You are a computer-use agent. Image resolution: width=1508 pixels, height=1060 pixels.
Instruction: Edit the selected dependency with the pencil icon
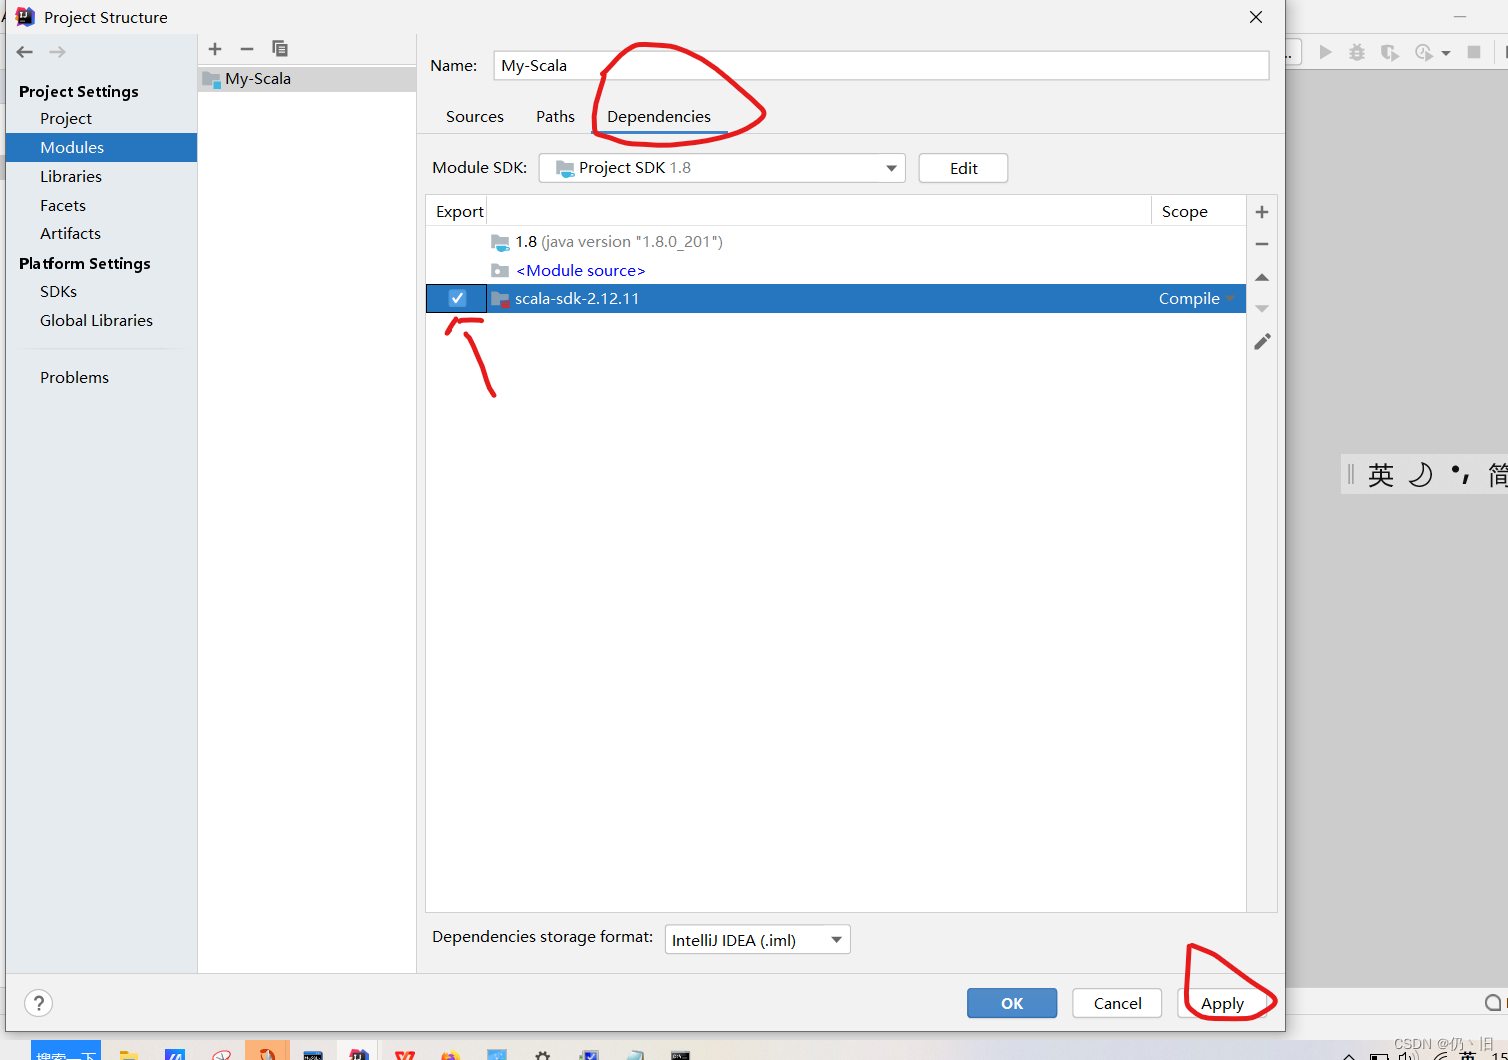point(1262,342)
